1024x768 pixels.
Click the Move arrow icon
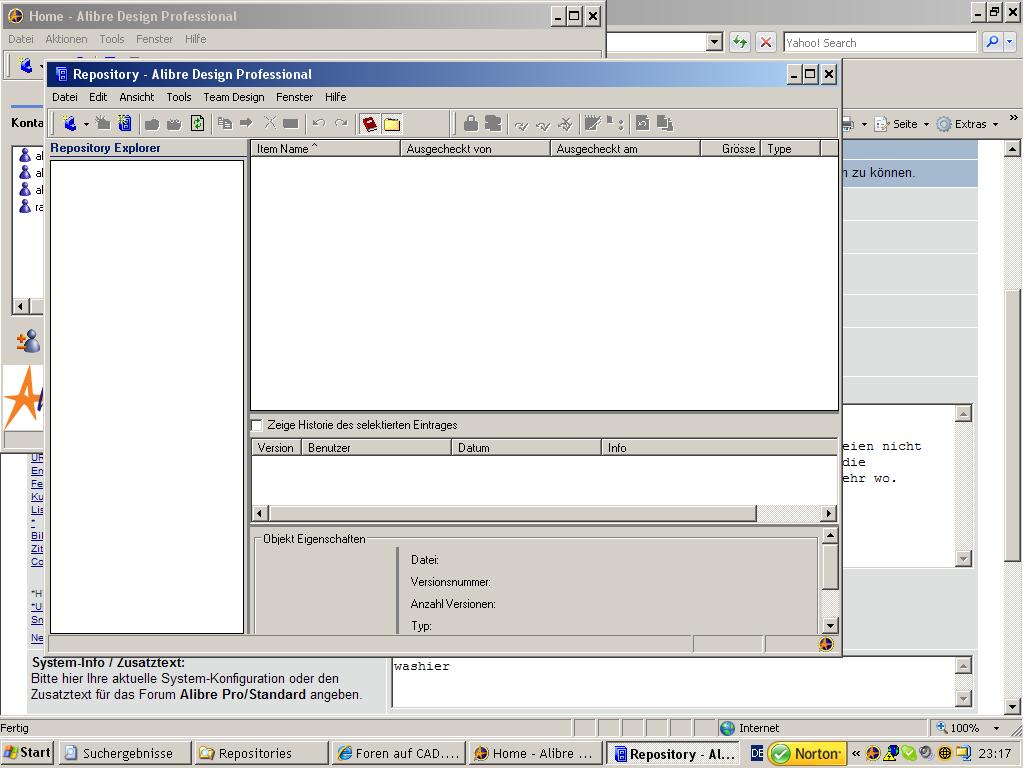click(x=246, y=123)
